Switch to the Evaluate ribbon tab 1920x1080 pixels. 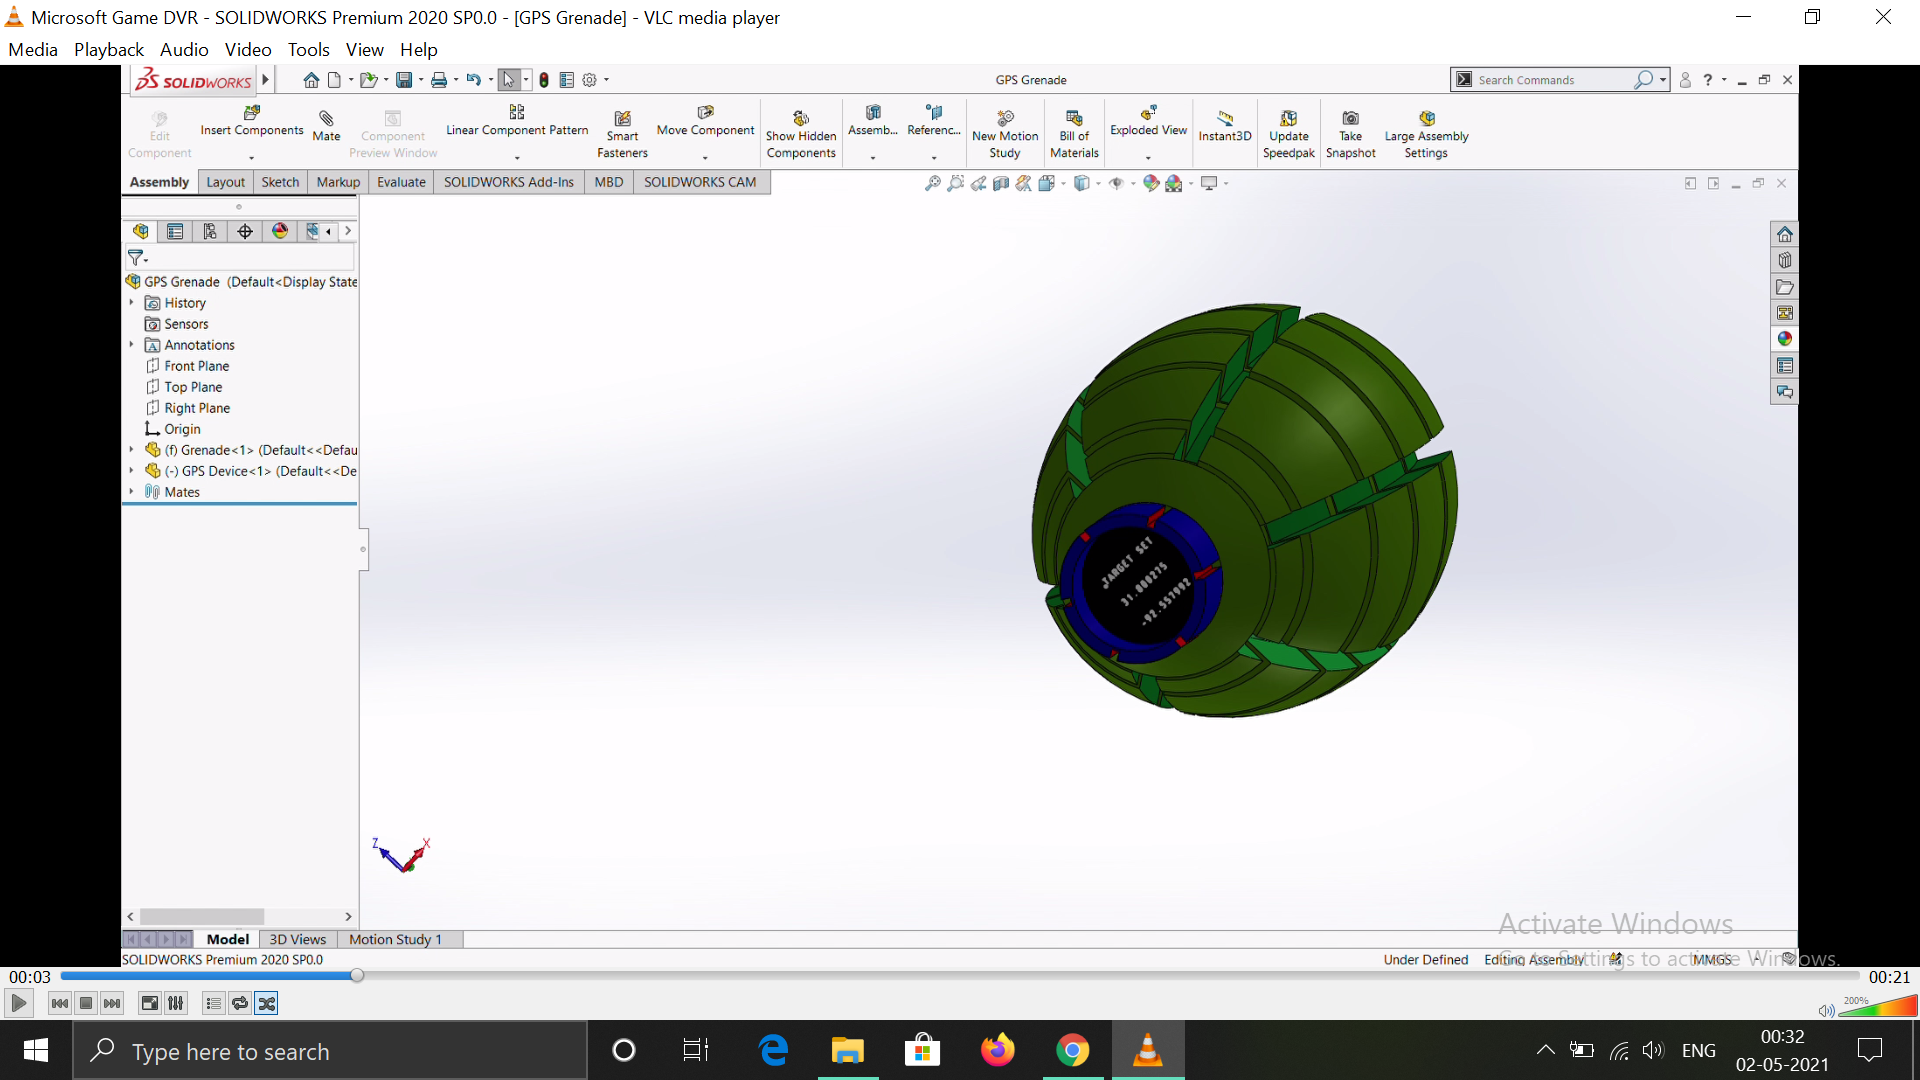(401, 182)
